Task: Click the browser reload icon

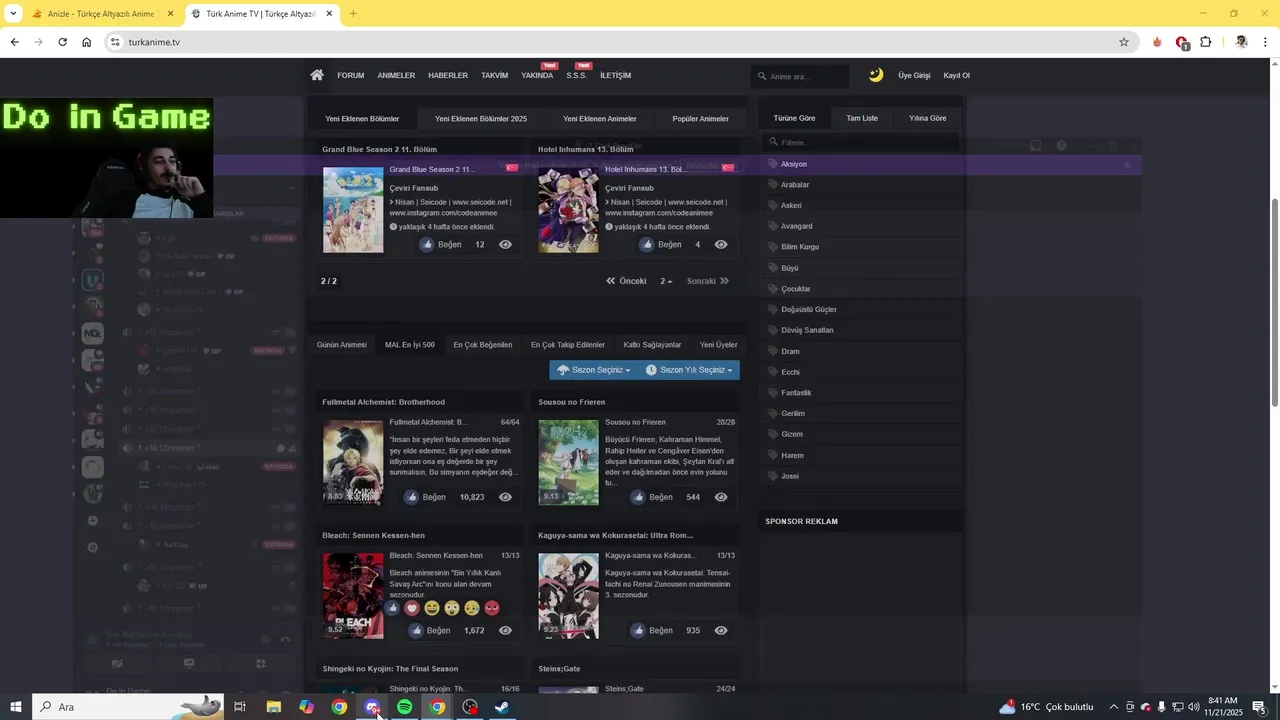Action: tap(62, 42)
